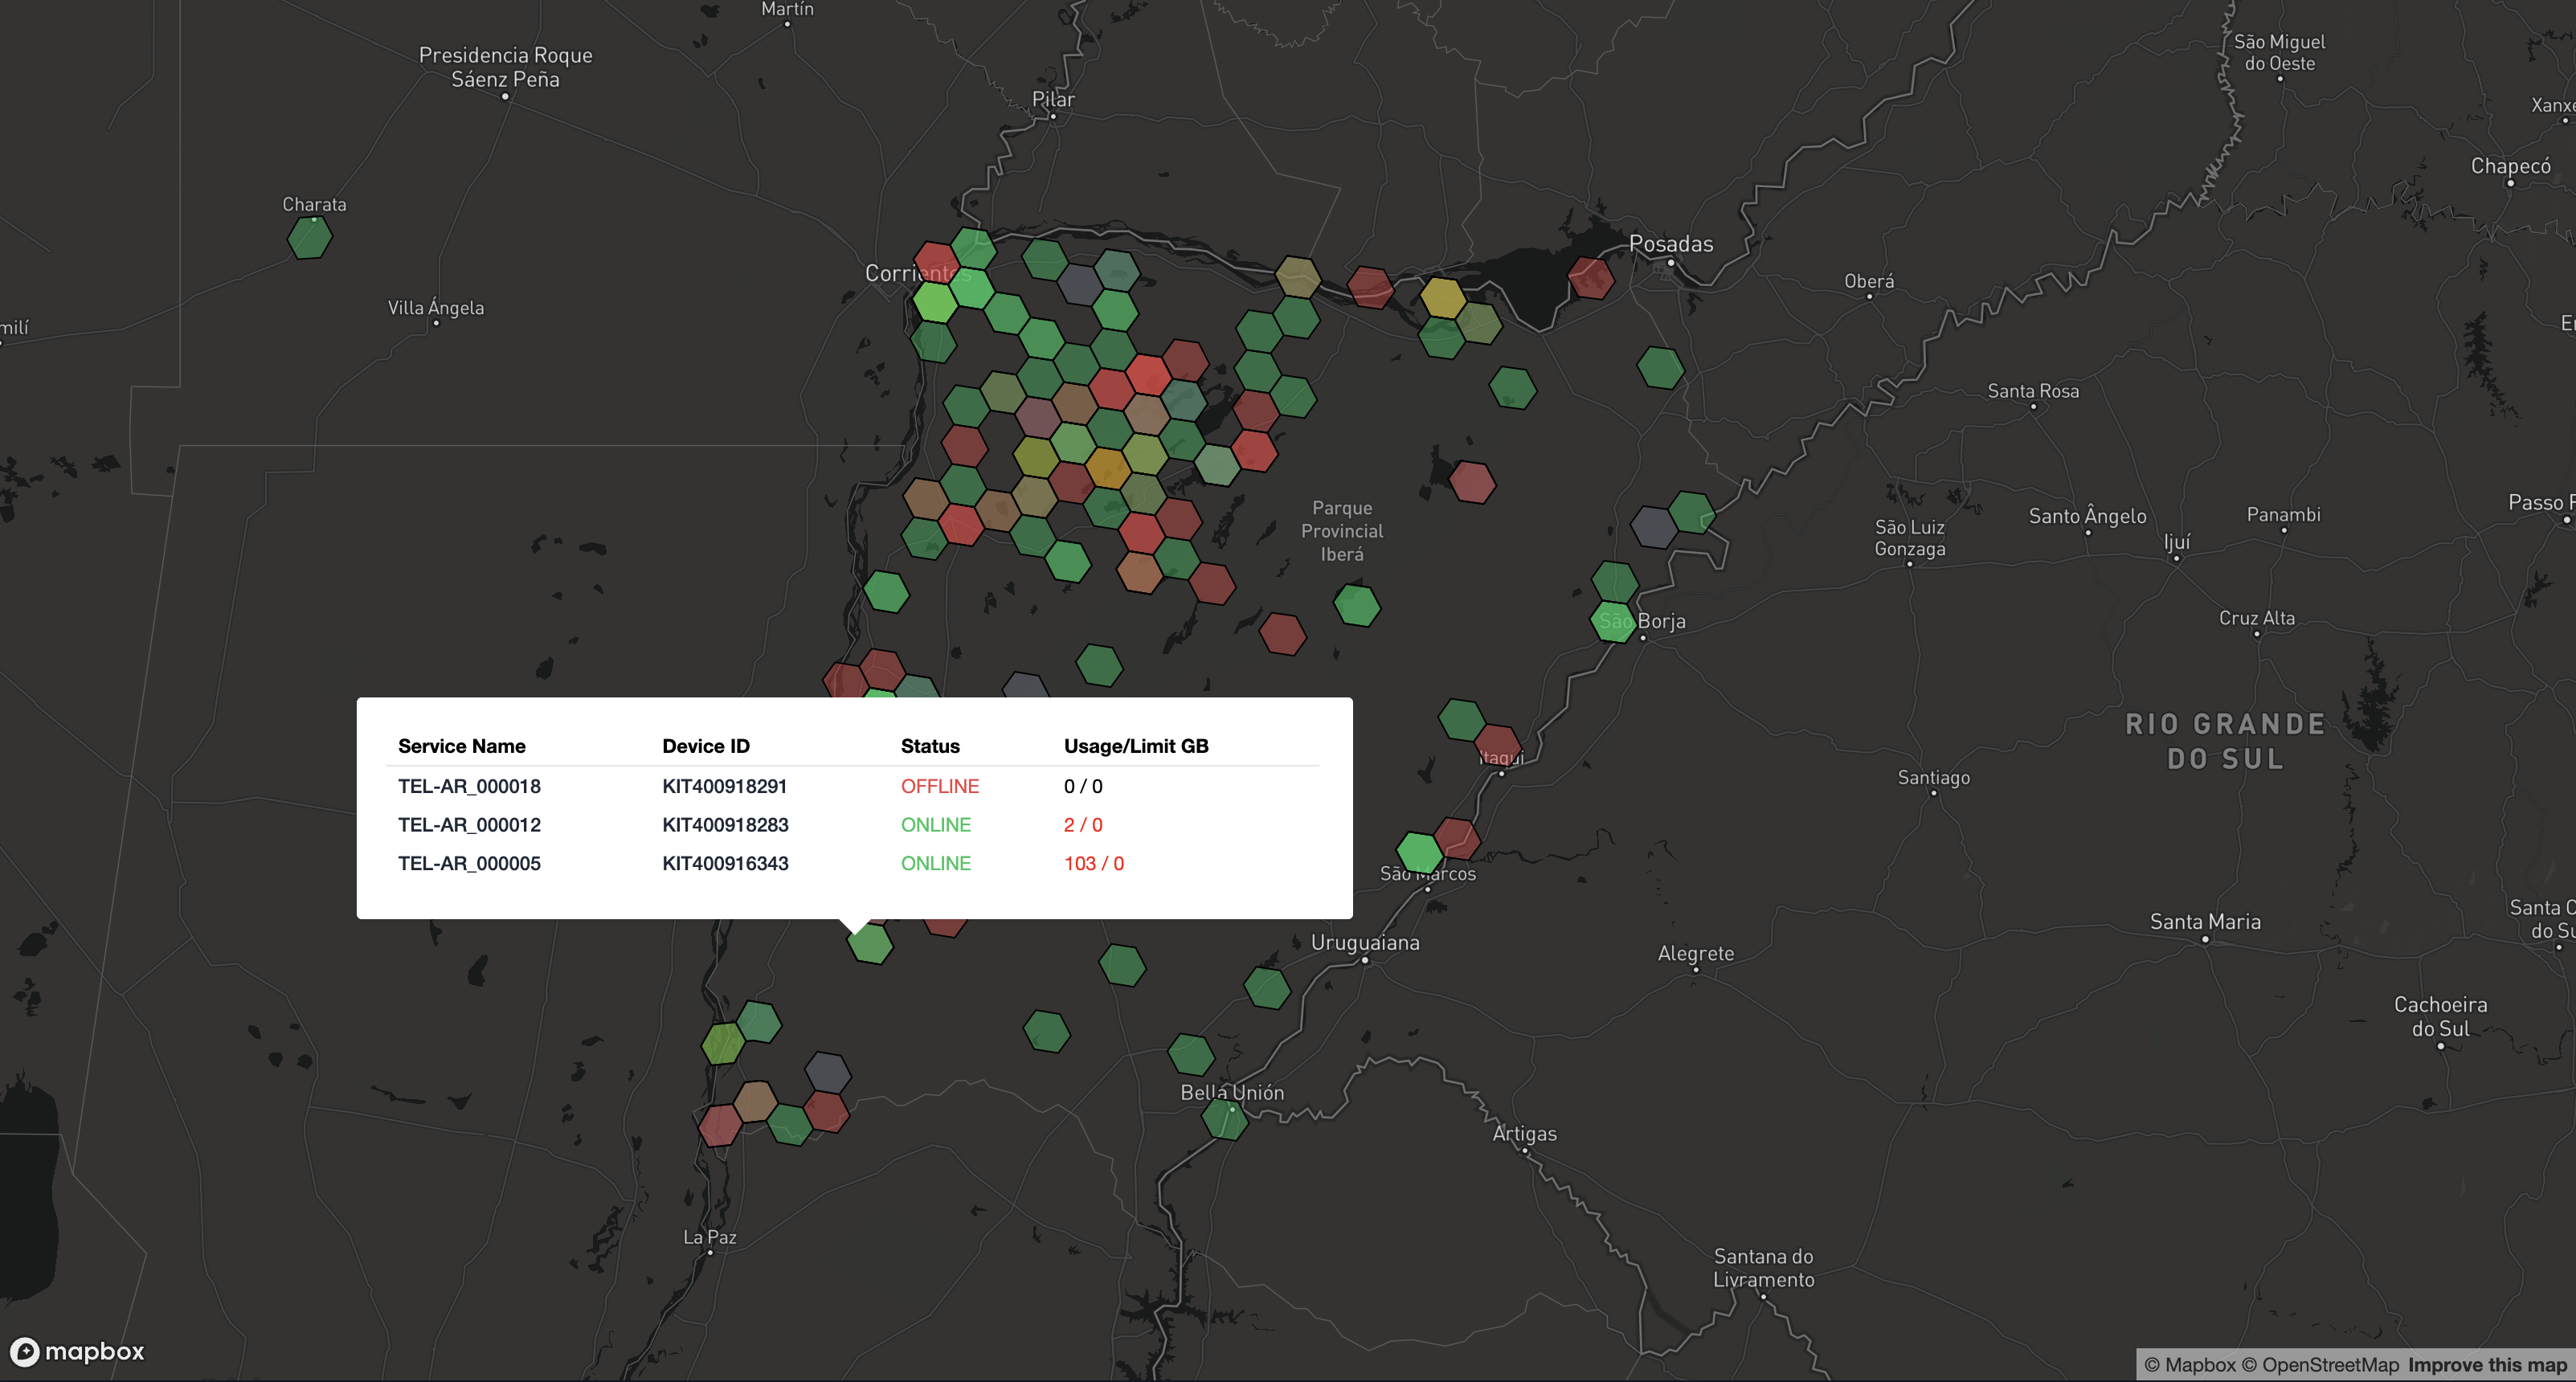Screen dimensions: 2576x1382
Task: Click the Mapbox logo
Action: pos(78,1351)
